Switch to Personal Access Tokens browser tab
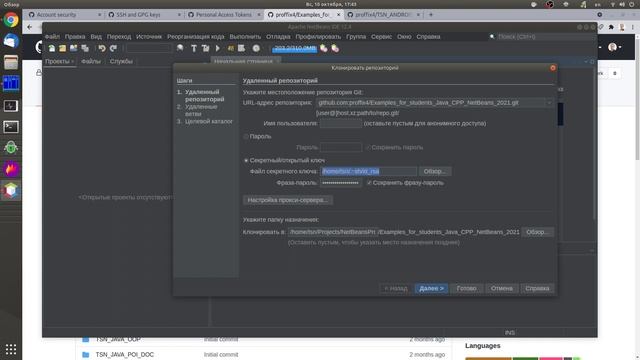640x360 pixels. click(224, 15)
